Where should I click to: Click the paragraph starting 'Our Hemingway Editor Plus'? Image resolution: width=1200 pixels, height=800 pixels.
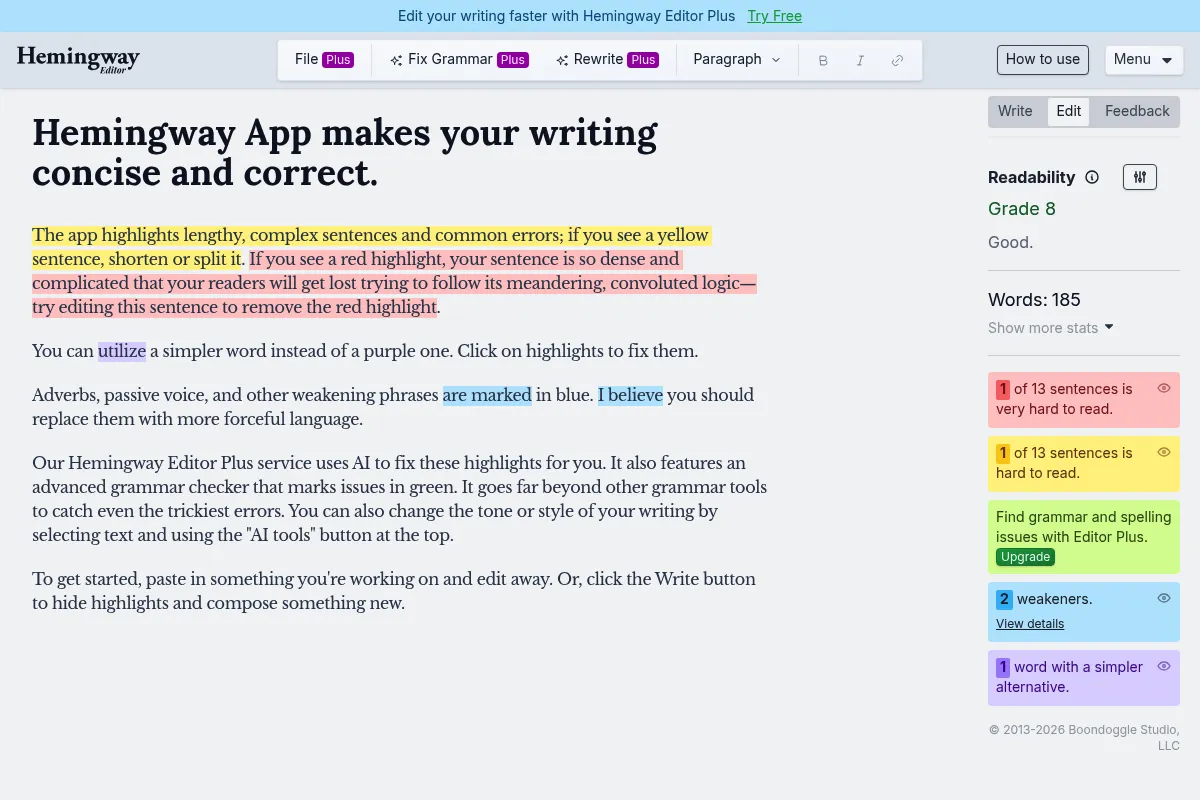click(x=399, y=499)
